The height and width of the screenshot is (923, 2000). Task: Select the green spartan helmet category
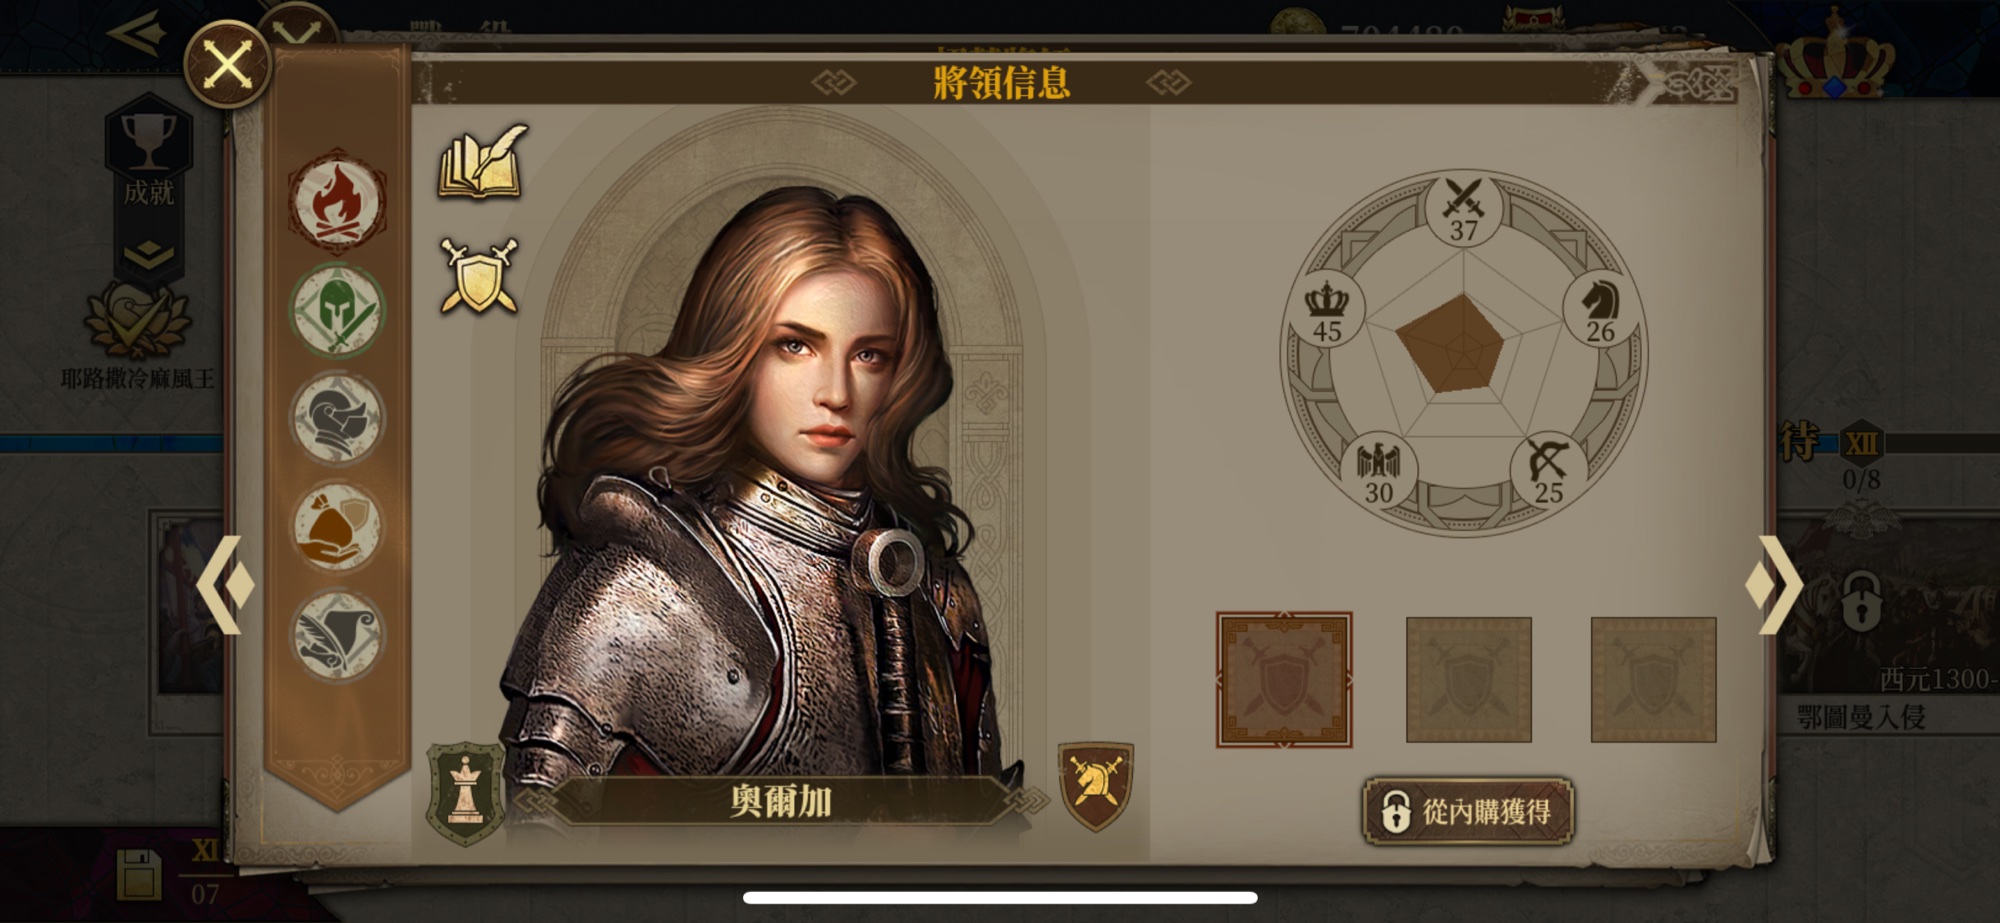pos(337,311)
